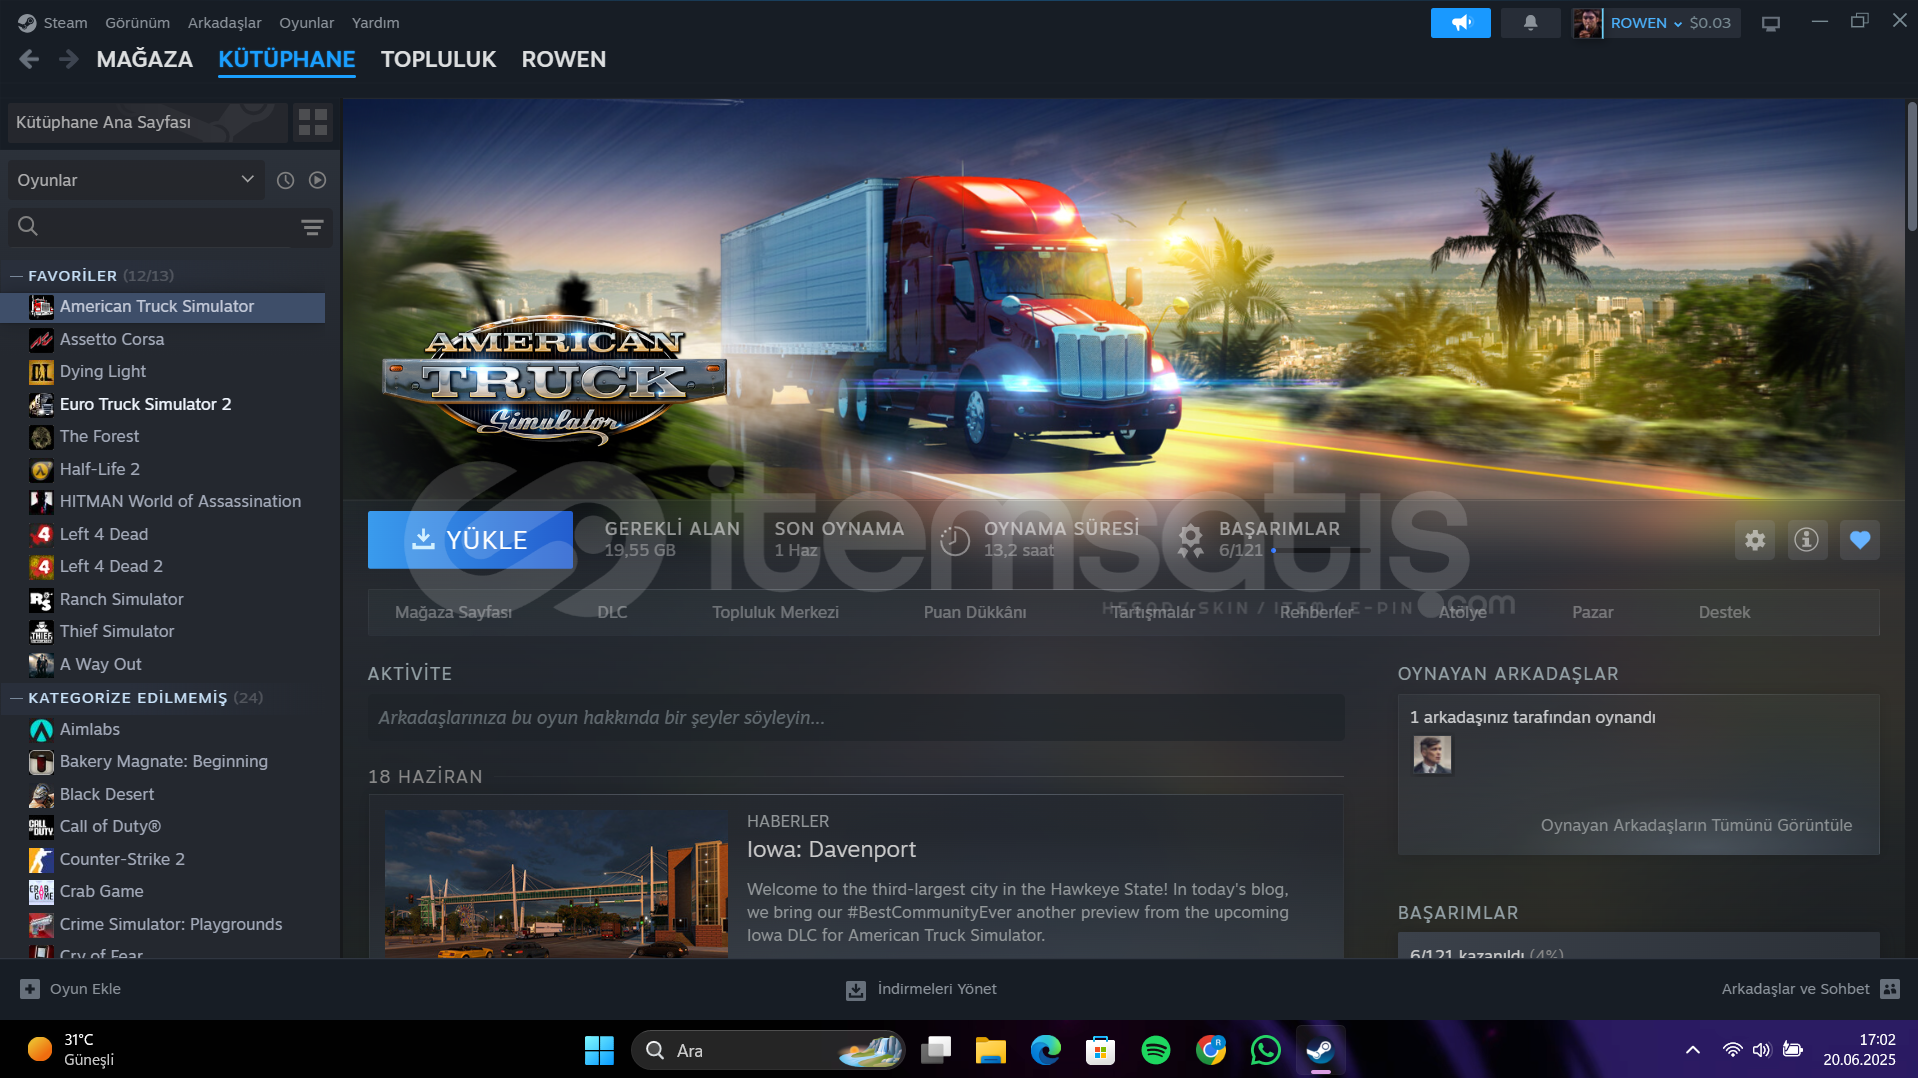Open the library advanced filter options icon
The height and width of the screenshot is (1078, 1918).
[312, 227]
